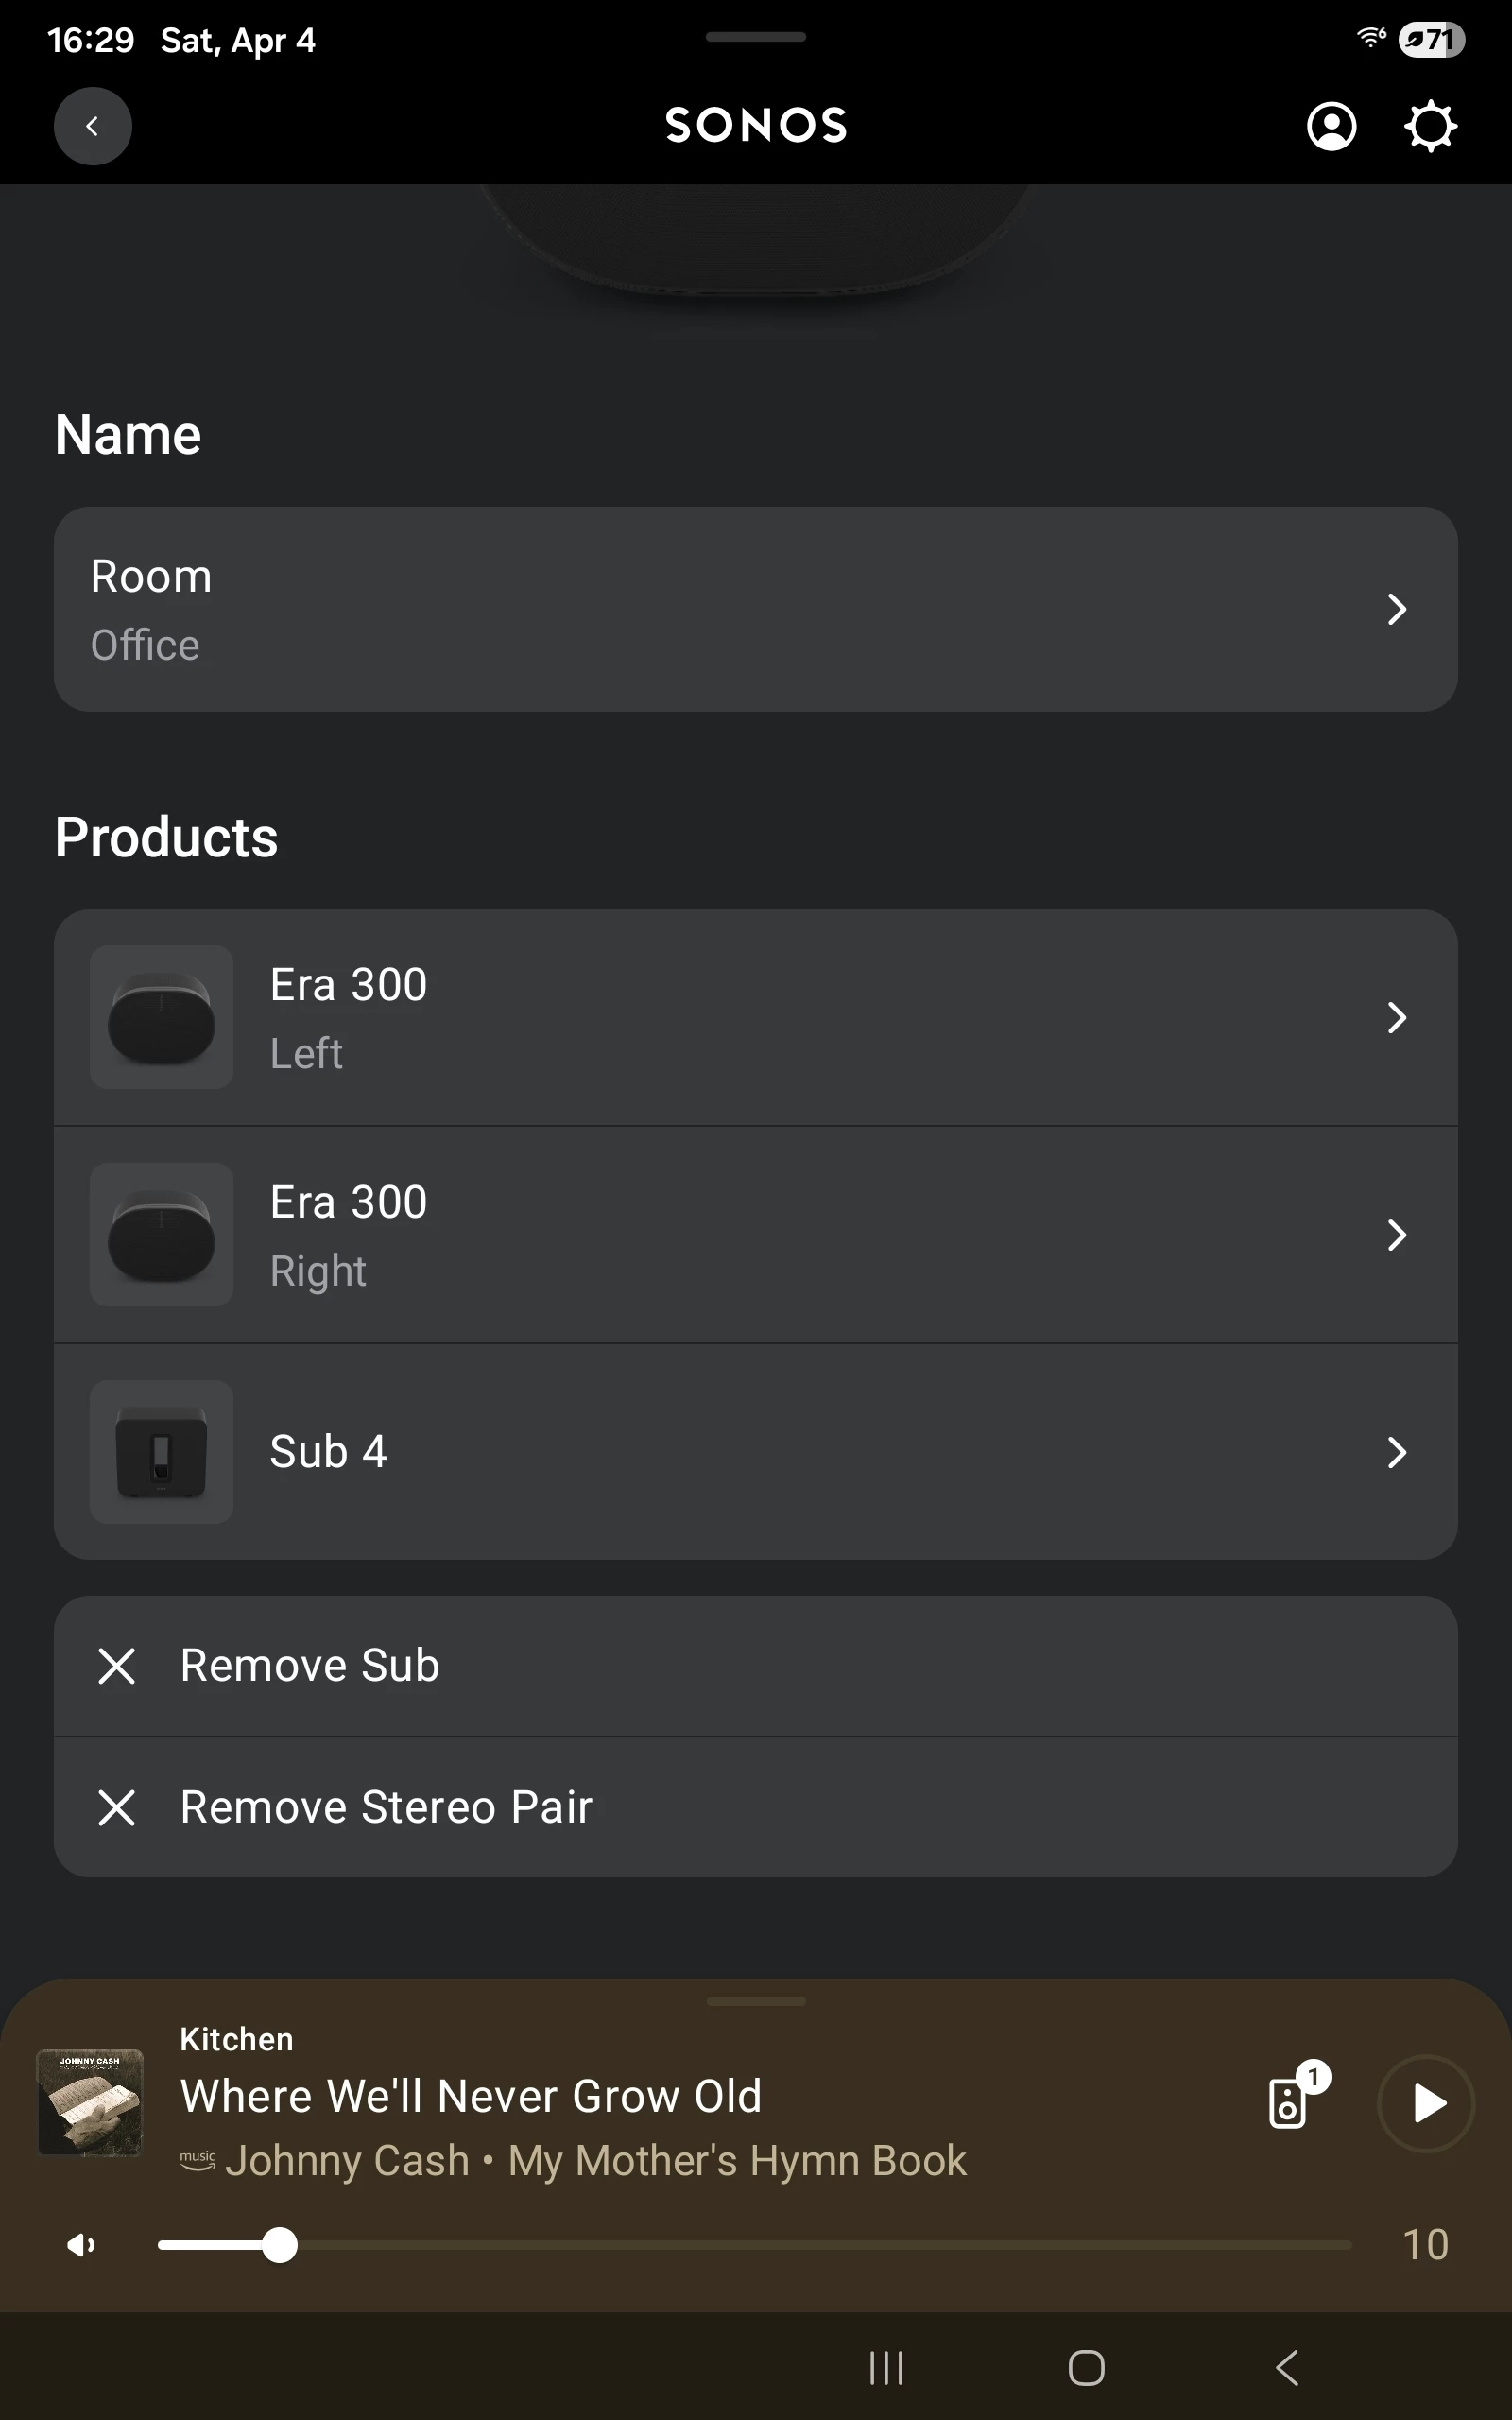Expand the Era 300 Right chevron
This screenshot has height=2420, width=1512.
click(1397, 1235)
